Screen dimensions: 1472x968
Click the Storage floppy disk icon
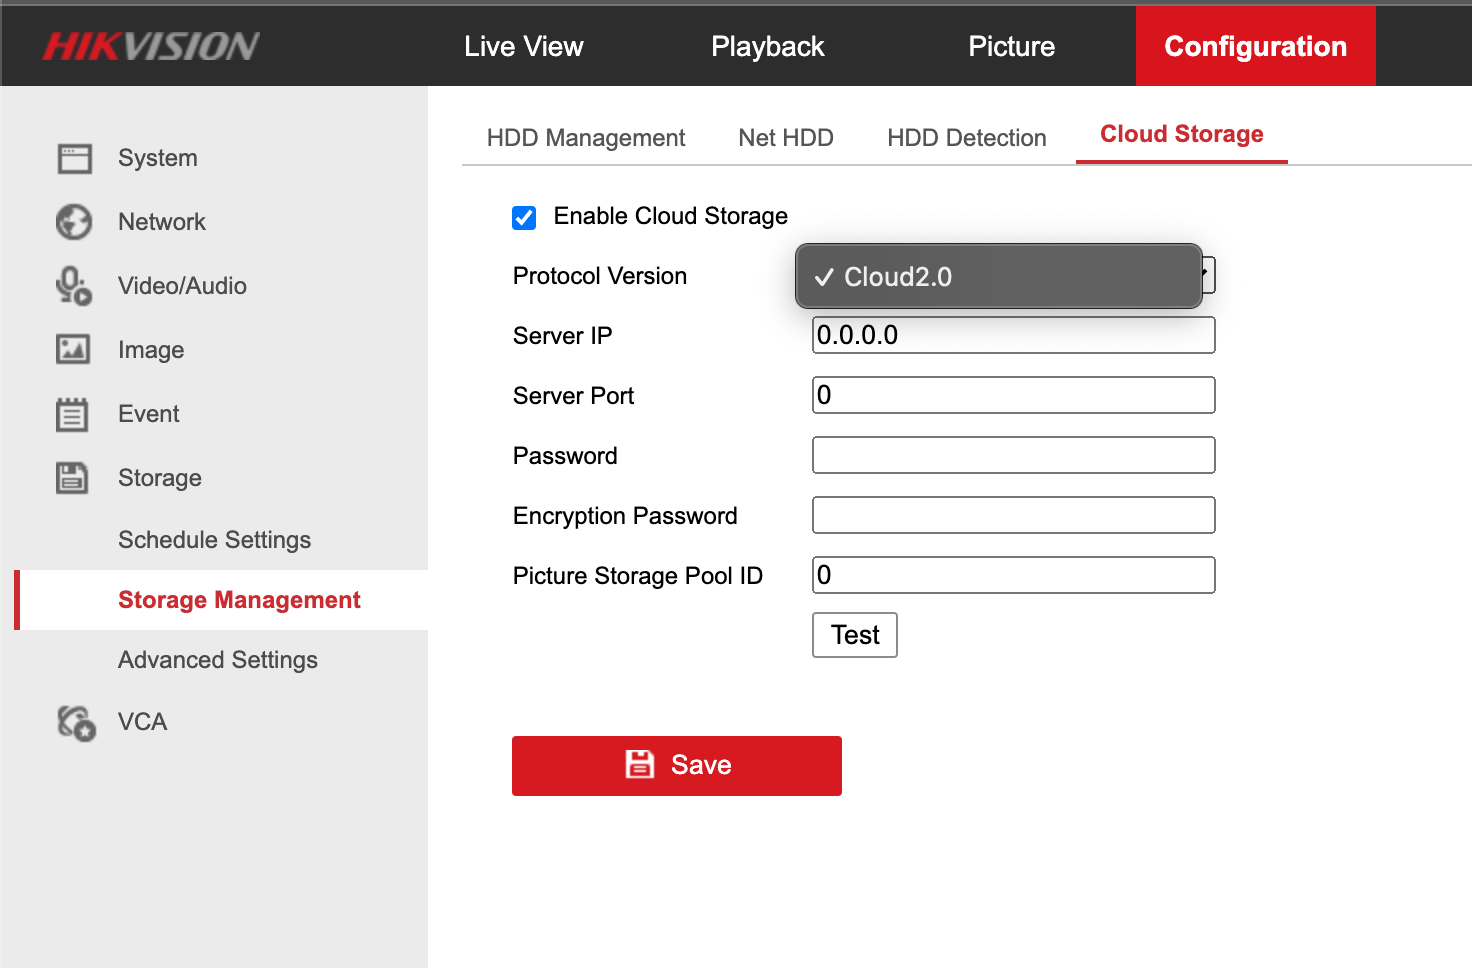(72, 478)
